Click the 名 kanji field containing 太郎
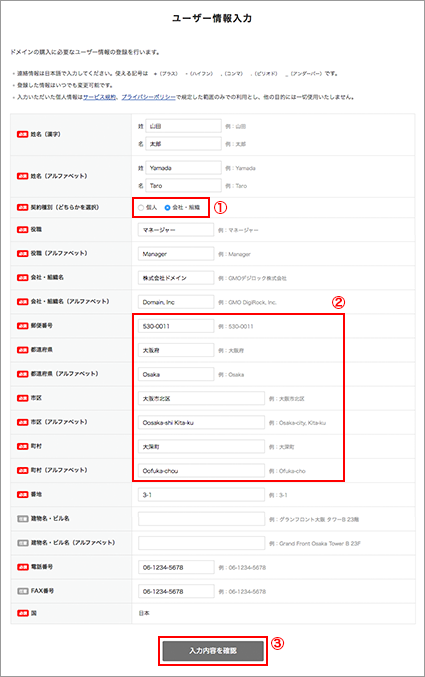Screen dimensions: 425x677 184,144
